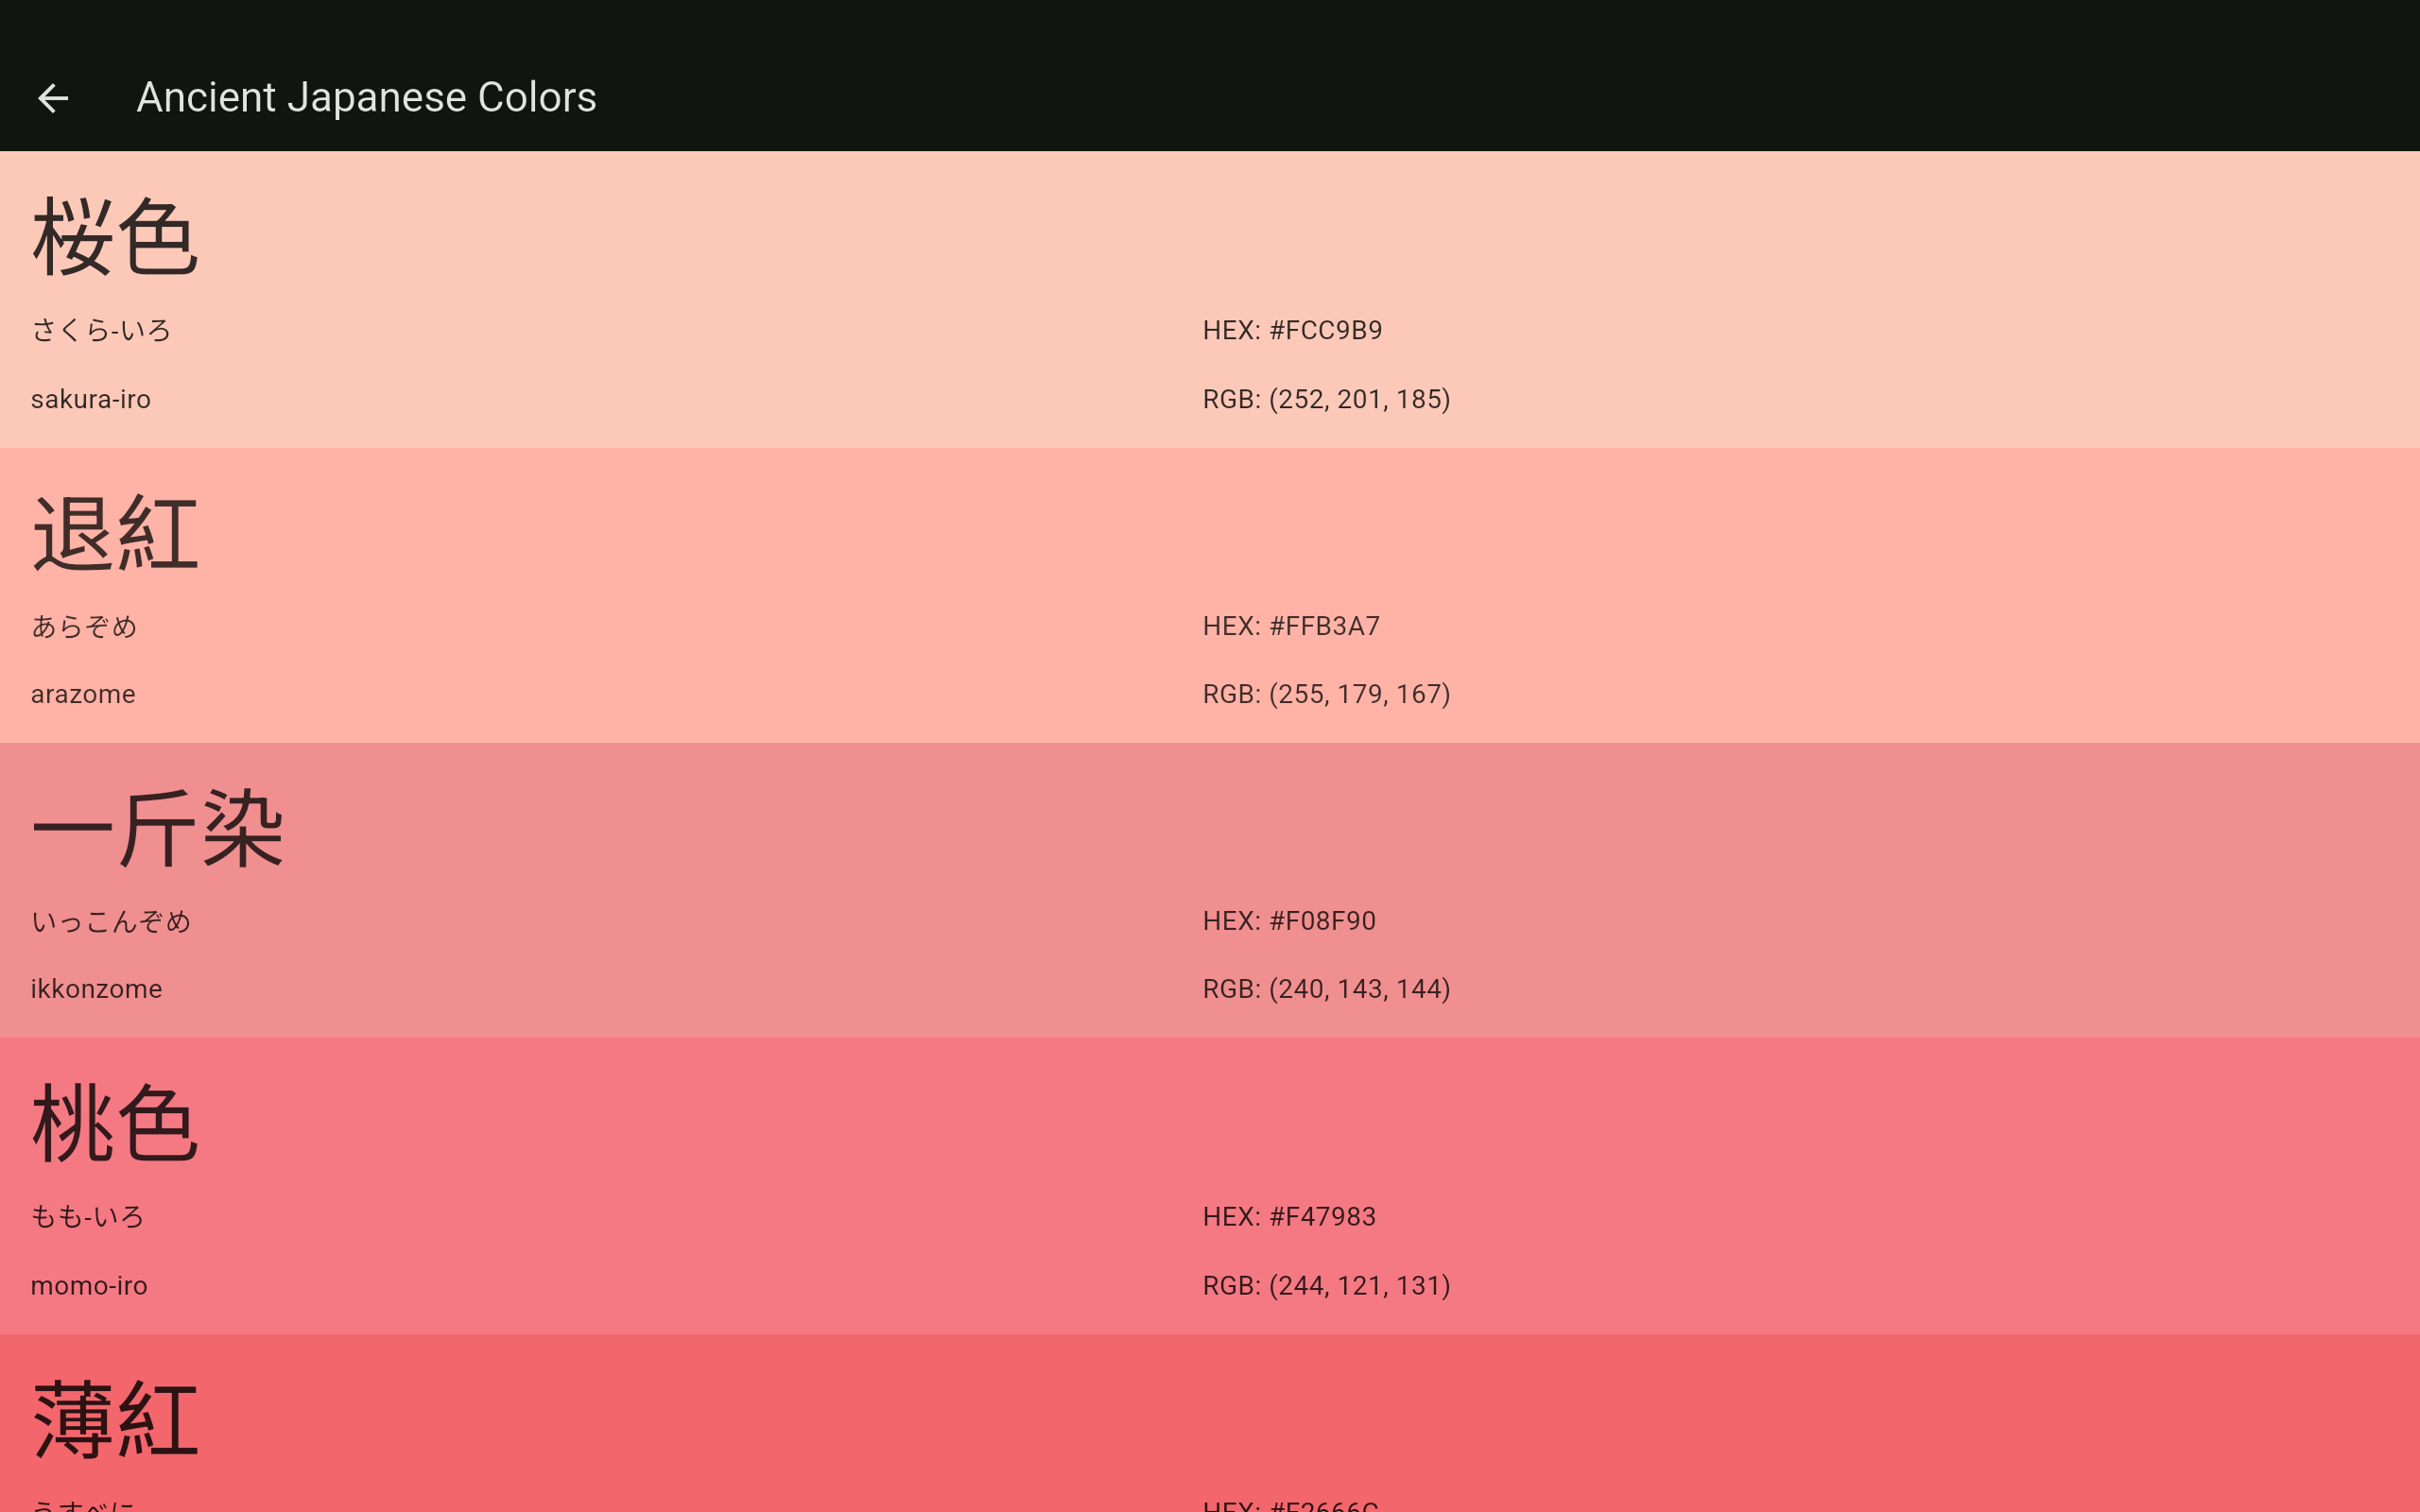Image resolution: width=2420 pixels, height=1512 pixels.
Task: Click HEX value #FFB3A7
Action: [x=1291, y=626]
